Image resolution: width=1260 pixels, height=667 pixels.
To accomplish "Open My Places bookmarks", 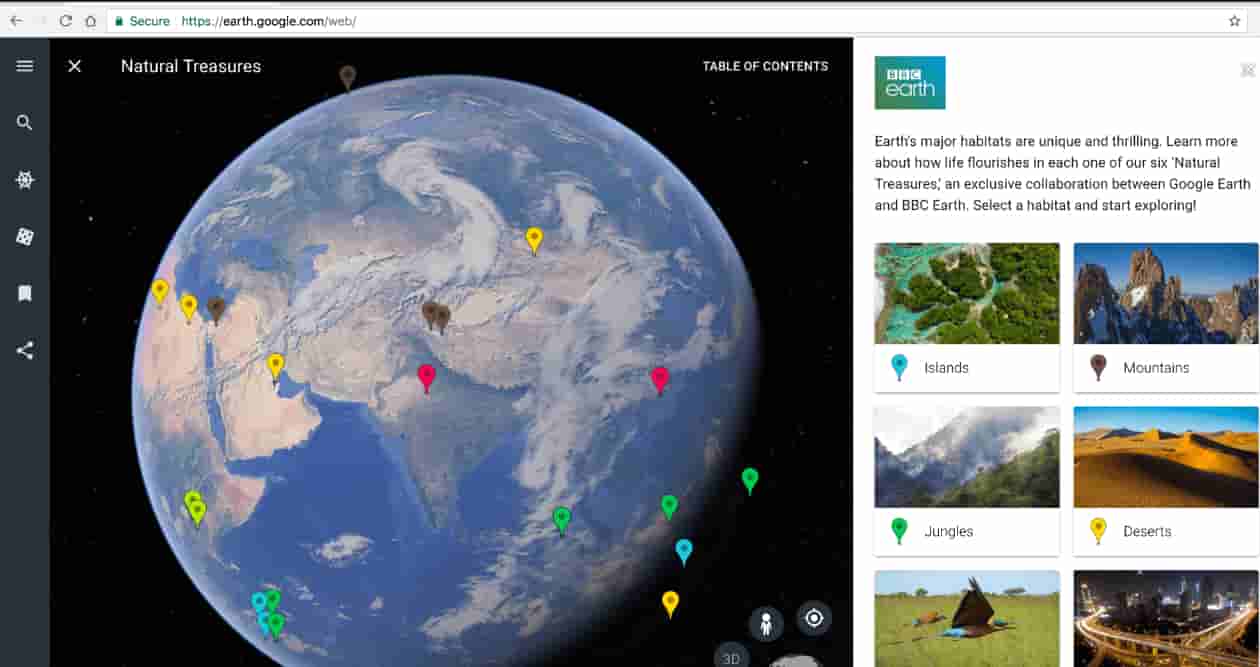I will 24,292.
